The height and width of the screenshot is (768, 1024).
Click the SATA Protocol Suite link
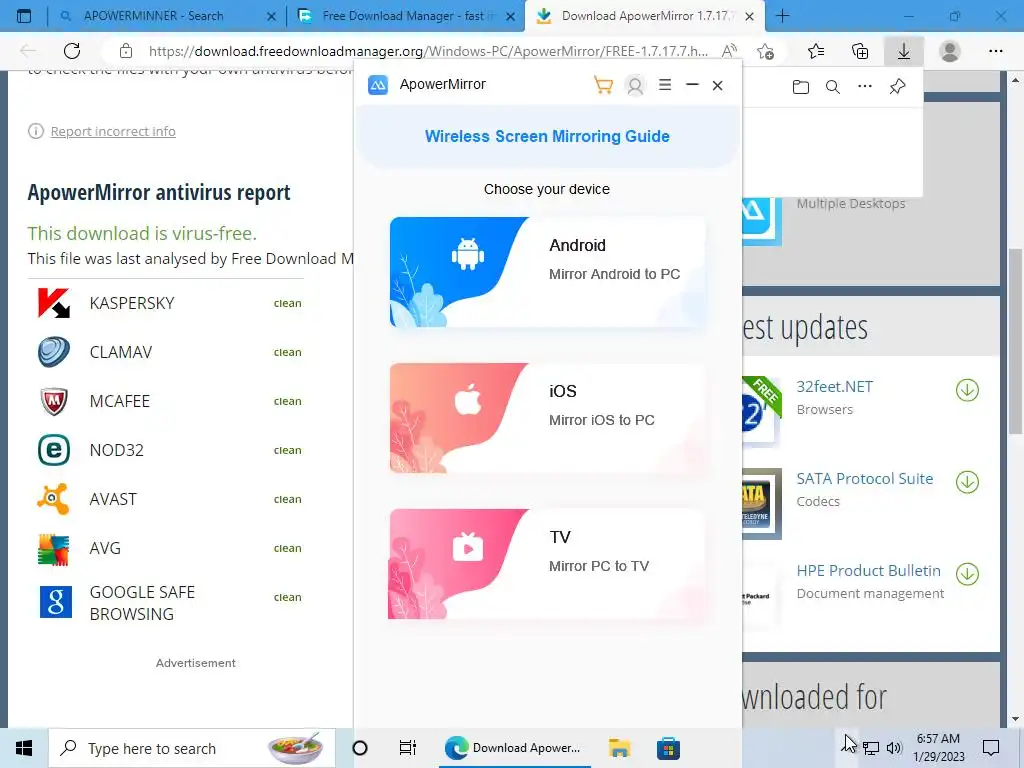(x=865, y=479)
